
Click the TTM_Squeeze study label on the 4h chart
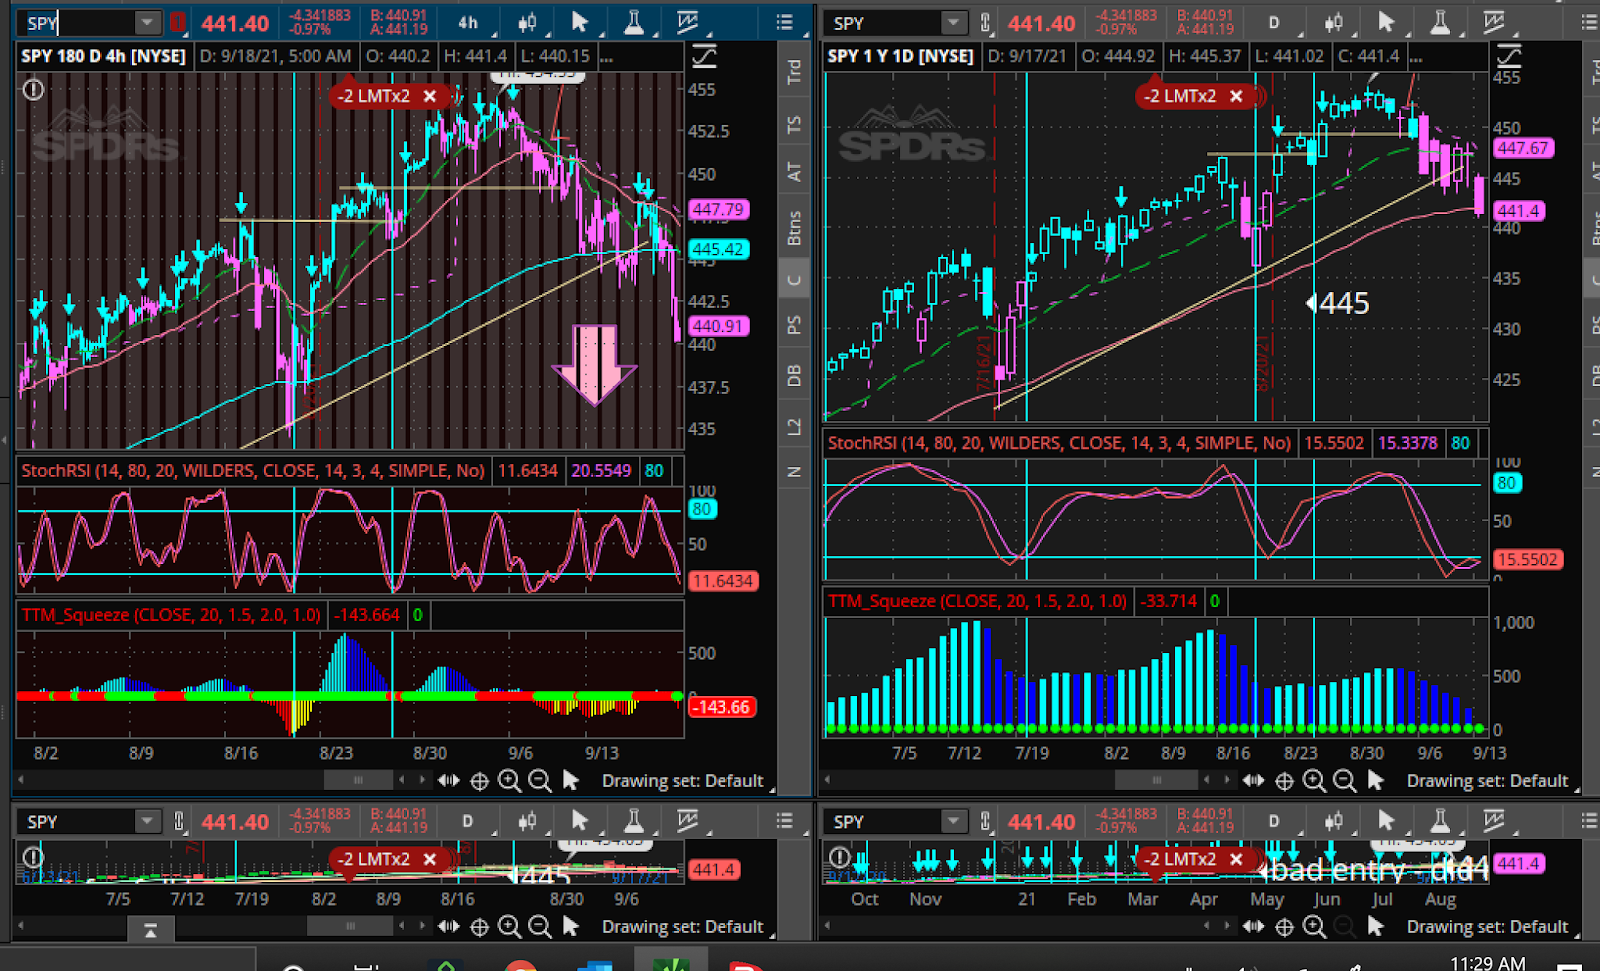(x=171, y=615)
